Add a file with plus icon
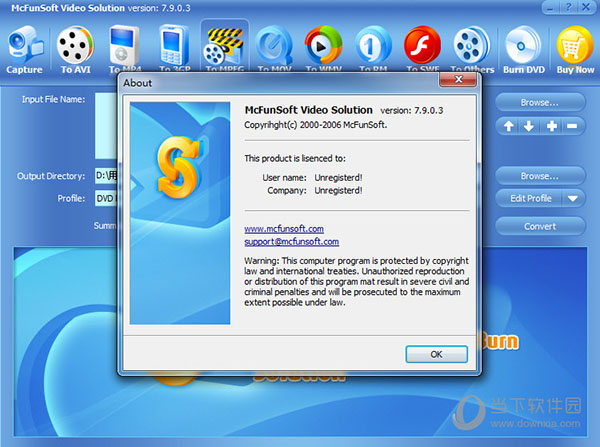600x447 pixels. 552,126
